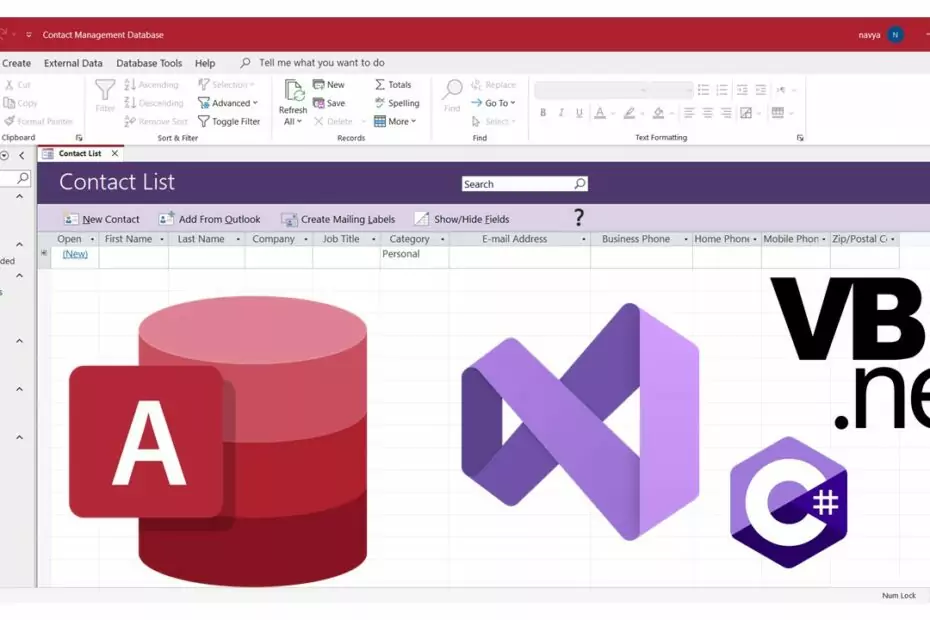
Task: Click Copy in Clipboard group
Action: tap(21, 103)
